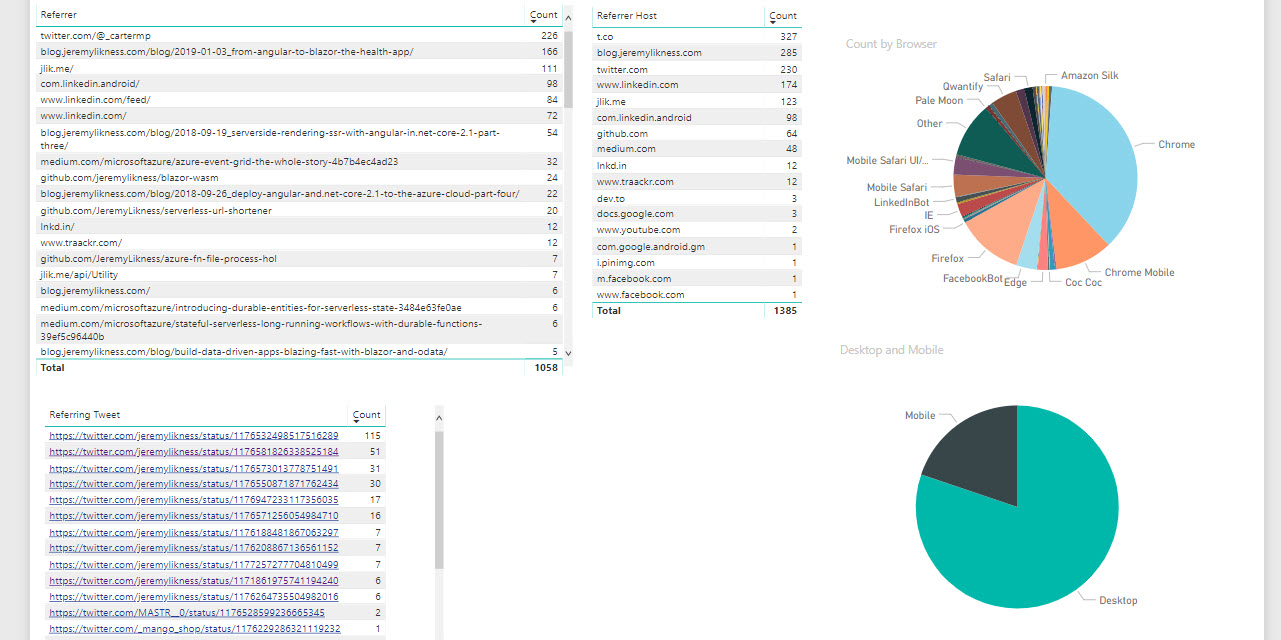Viewport: 1281px width, 640px height.
Task: Click the Referrer table vertical scrollbar
Action: pyautogui.click(x=568, y=68)
